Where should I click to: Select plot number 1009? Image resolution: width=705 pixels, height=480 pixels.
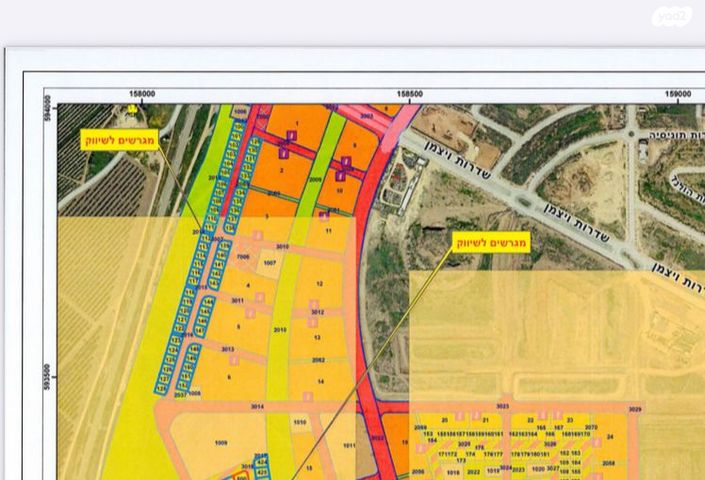[x=221, y=442]
